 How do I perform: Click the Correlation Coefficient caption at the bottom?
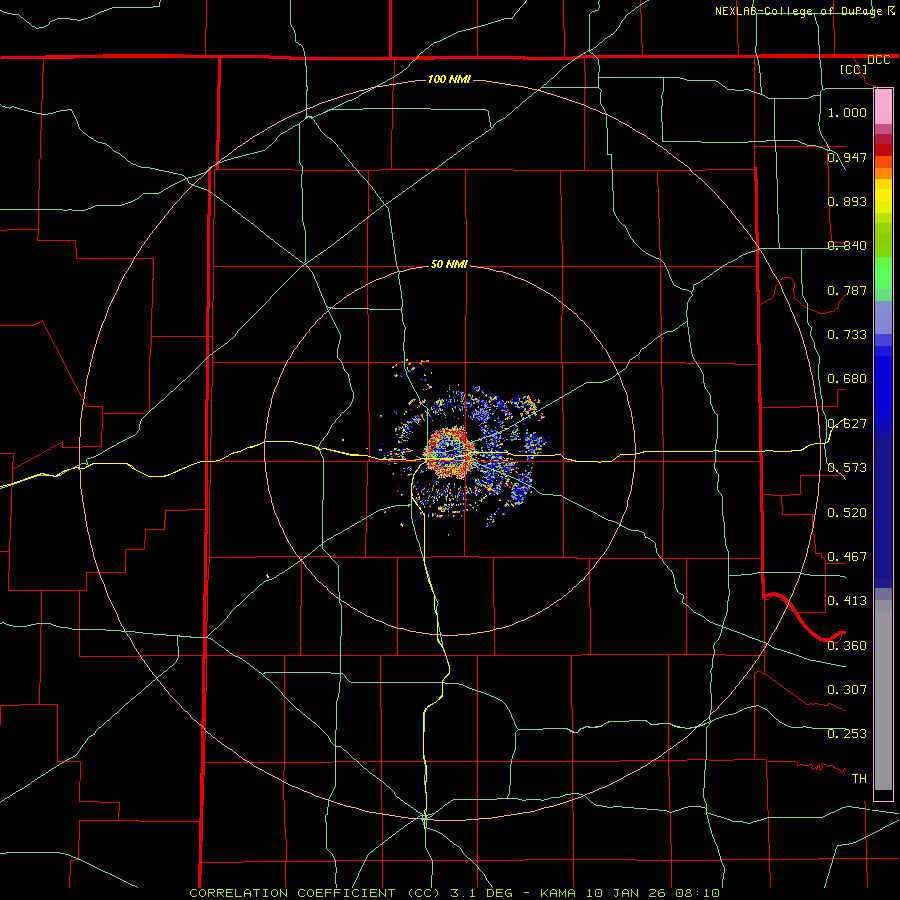point(454,893)
